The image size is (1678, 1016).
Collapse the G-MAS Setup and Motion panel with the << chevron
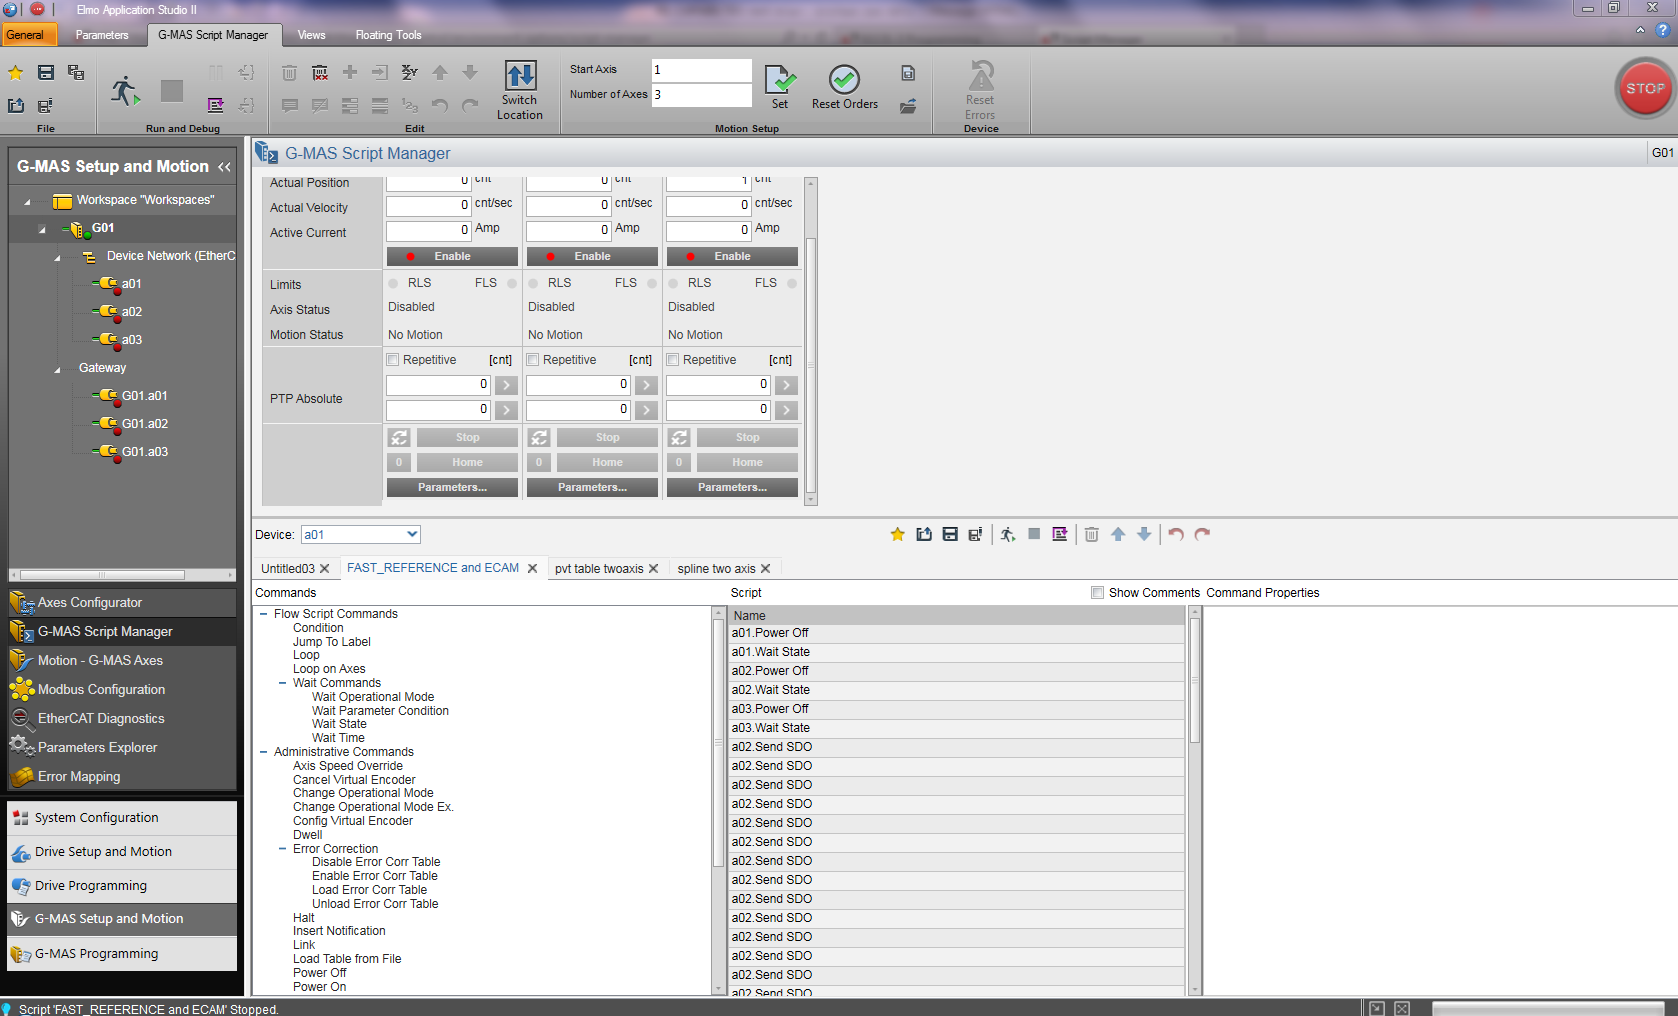[x=224, y=167]
